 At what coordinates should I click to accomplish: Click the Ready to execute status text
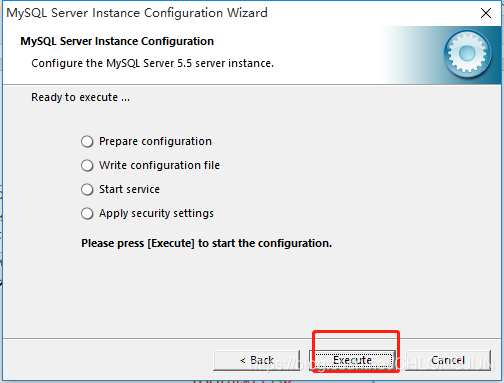click(80, 97)
